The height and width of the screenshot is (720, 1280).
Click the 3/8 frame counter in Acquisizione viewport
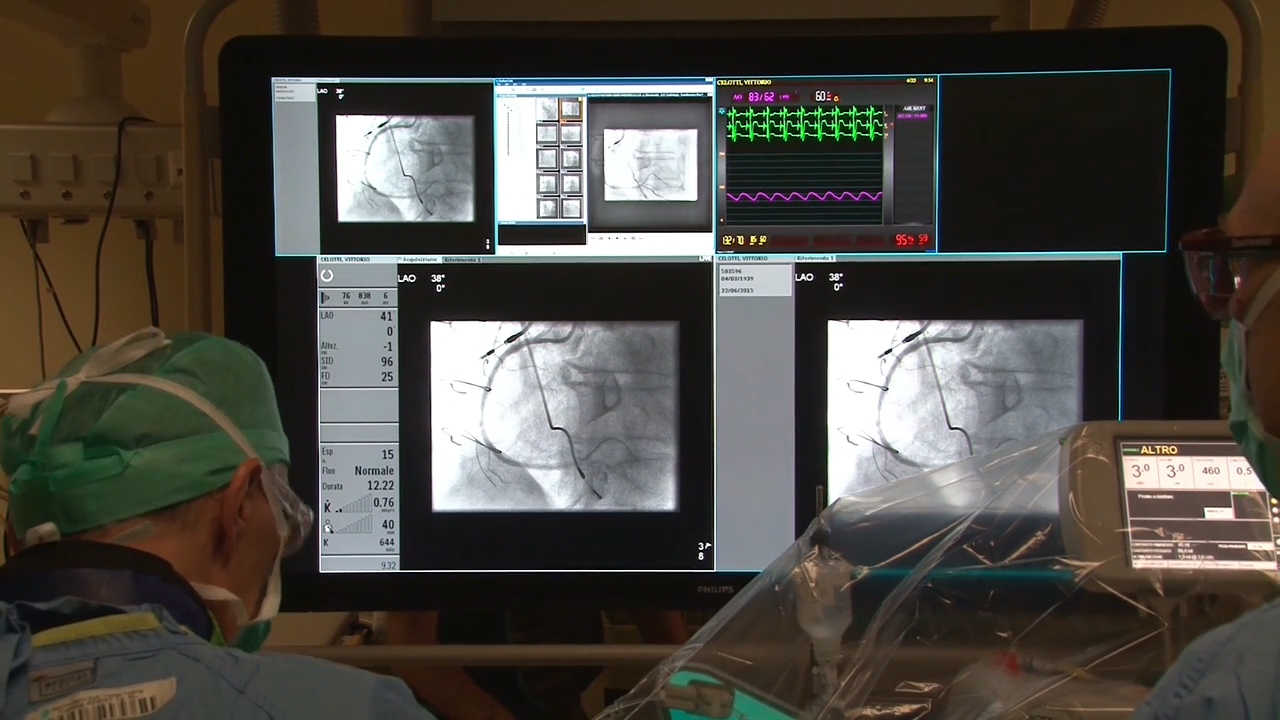tap(703, 551)
